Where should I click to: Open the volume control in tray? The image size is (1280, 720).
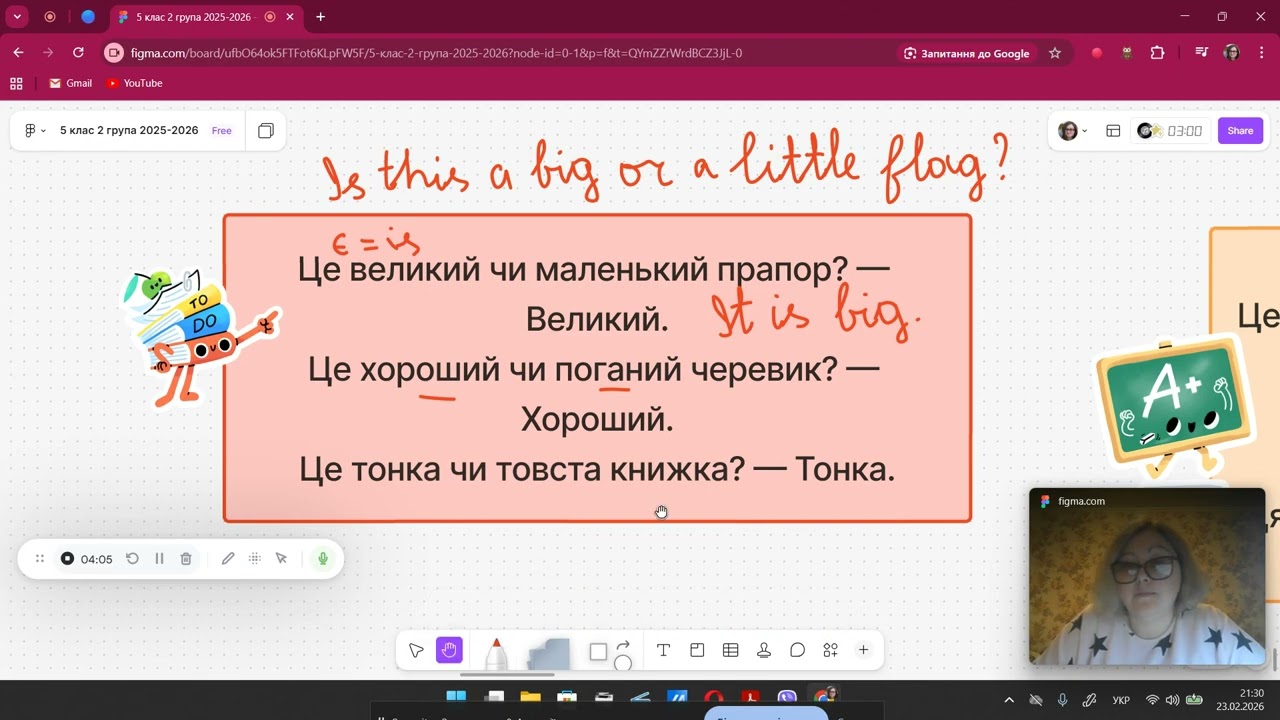(x=1172, y=700)
